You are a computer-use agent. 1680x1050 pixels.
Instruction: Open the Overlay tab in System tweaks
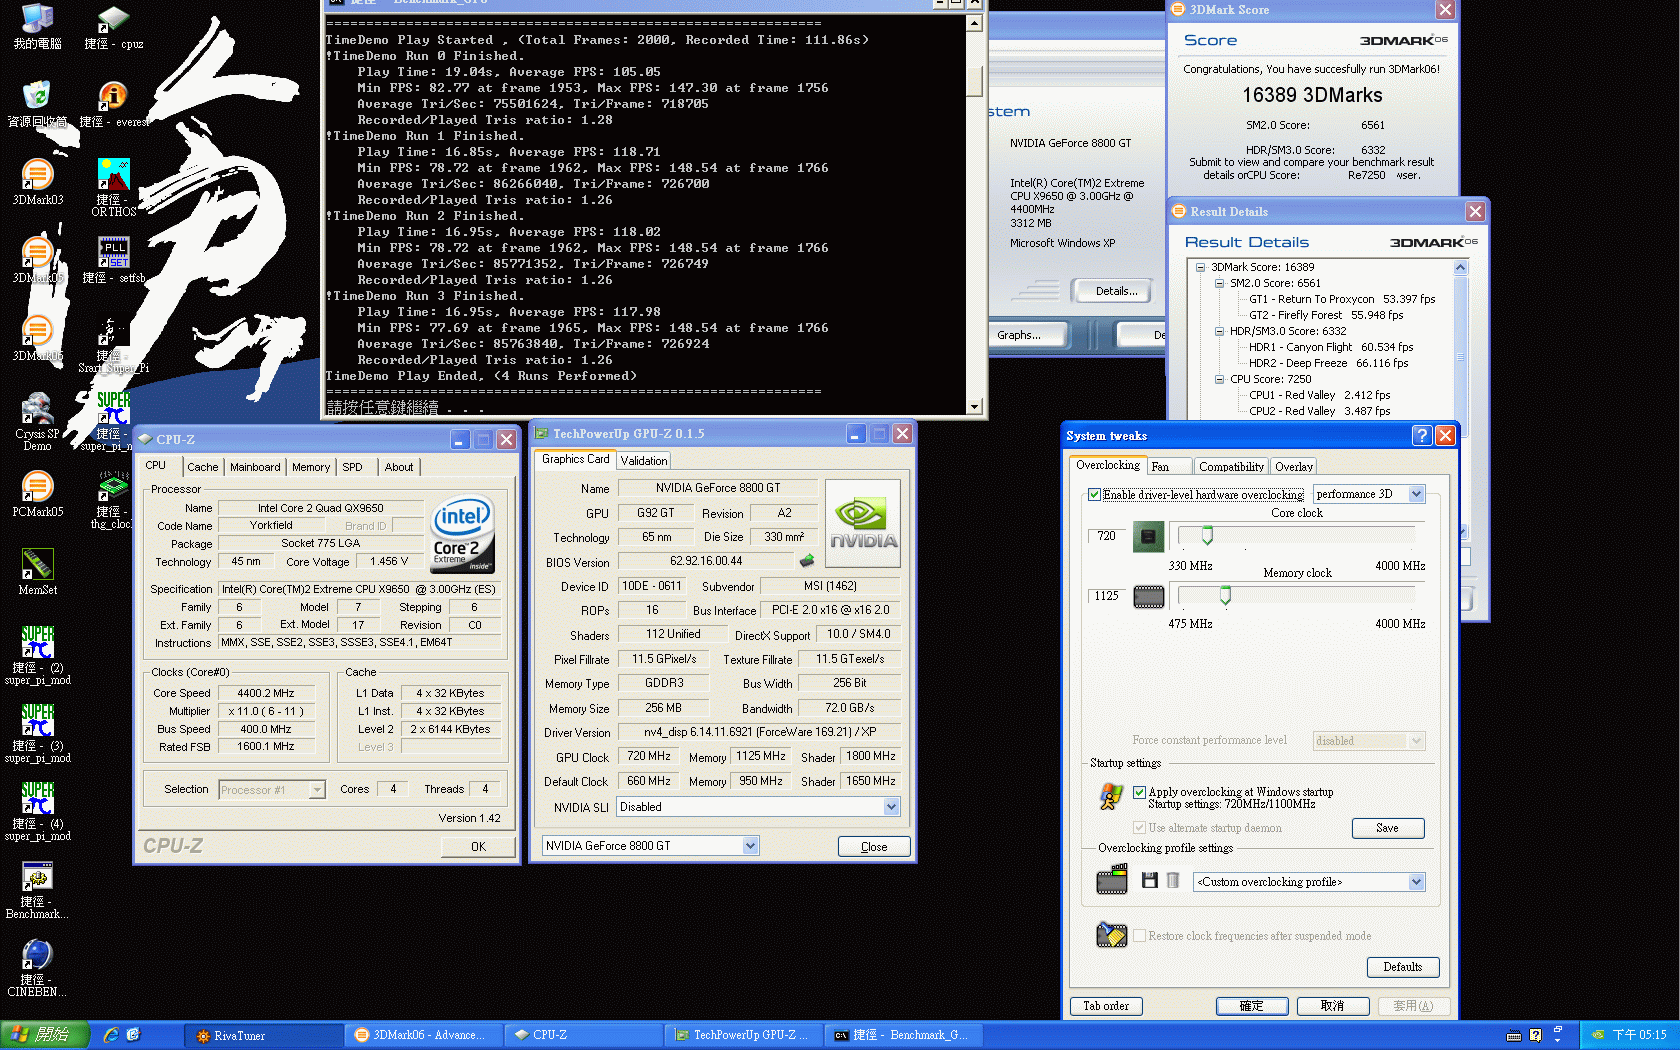[x=1293, y=467]
